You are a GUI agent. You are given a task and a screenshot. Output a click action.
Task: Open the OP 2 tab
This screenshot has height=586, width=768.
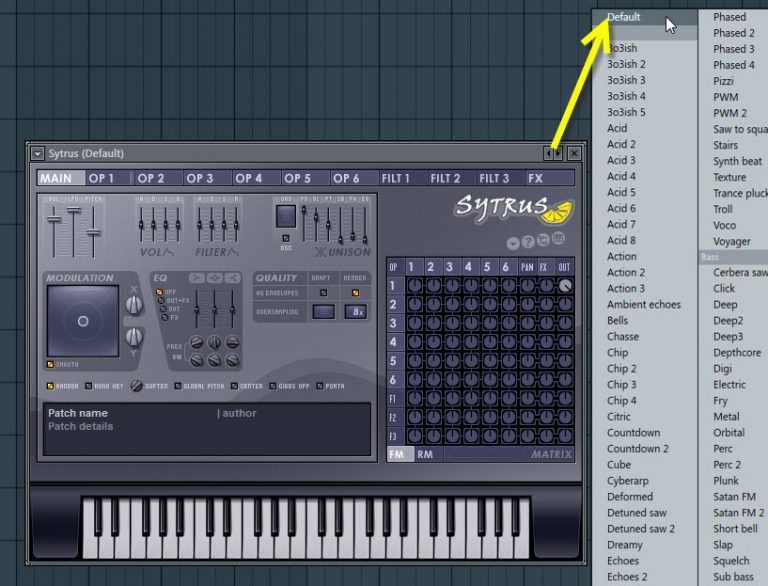(158, 178)
